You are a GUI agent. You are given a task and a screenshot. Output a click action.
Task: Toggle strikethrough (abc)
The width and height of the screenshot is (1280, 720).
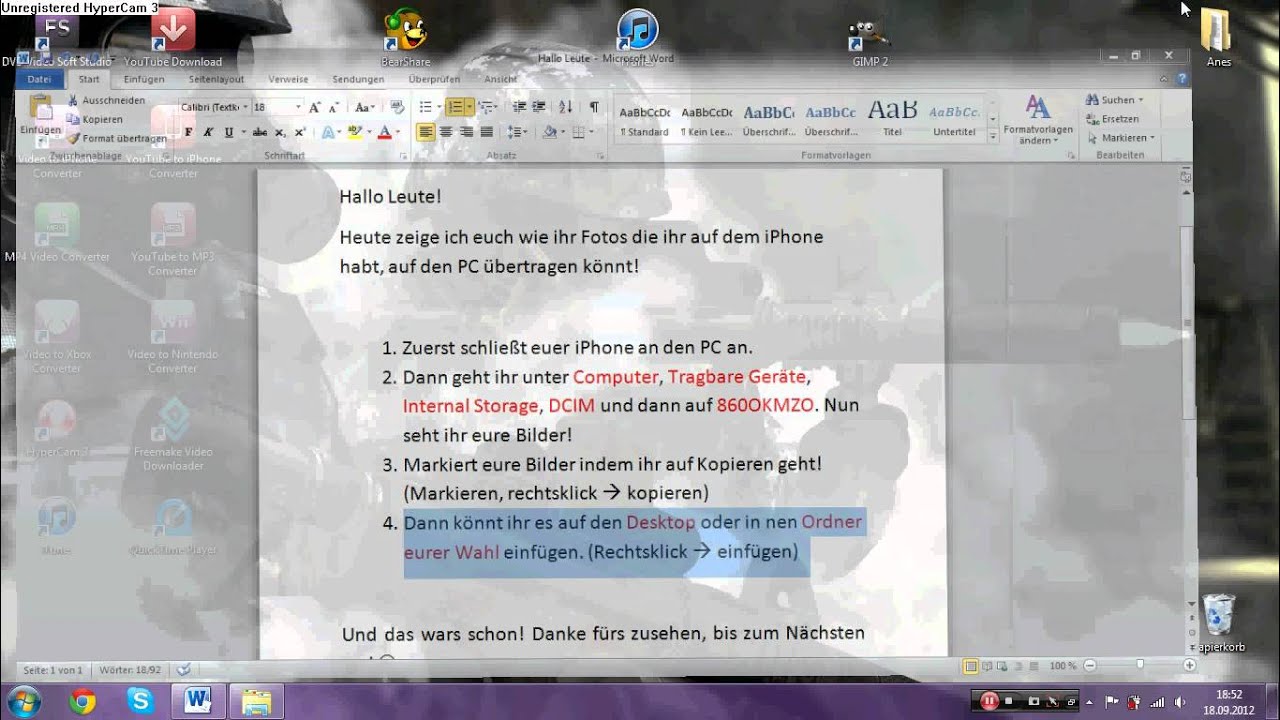click(260, 132)
